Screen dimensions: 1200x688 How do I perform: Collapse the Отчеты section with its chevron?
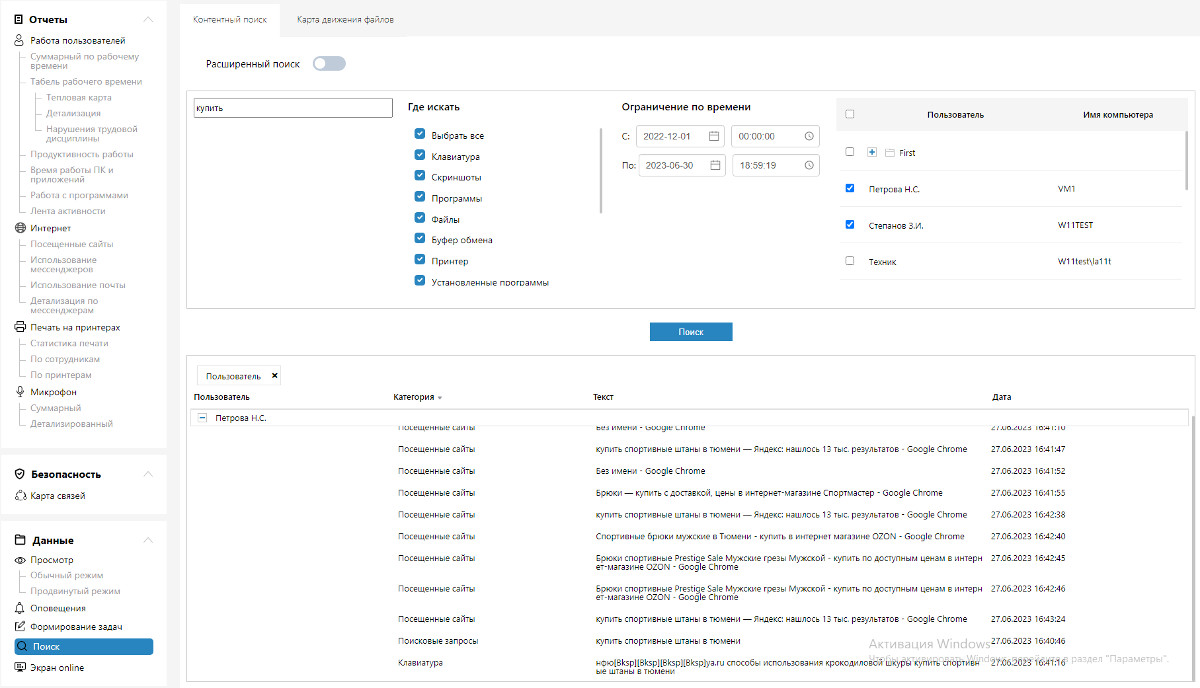click(148, 19)
